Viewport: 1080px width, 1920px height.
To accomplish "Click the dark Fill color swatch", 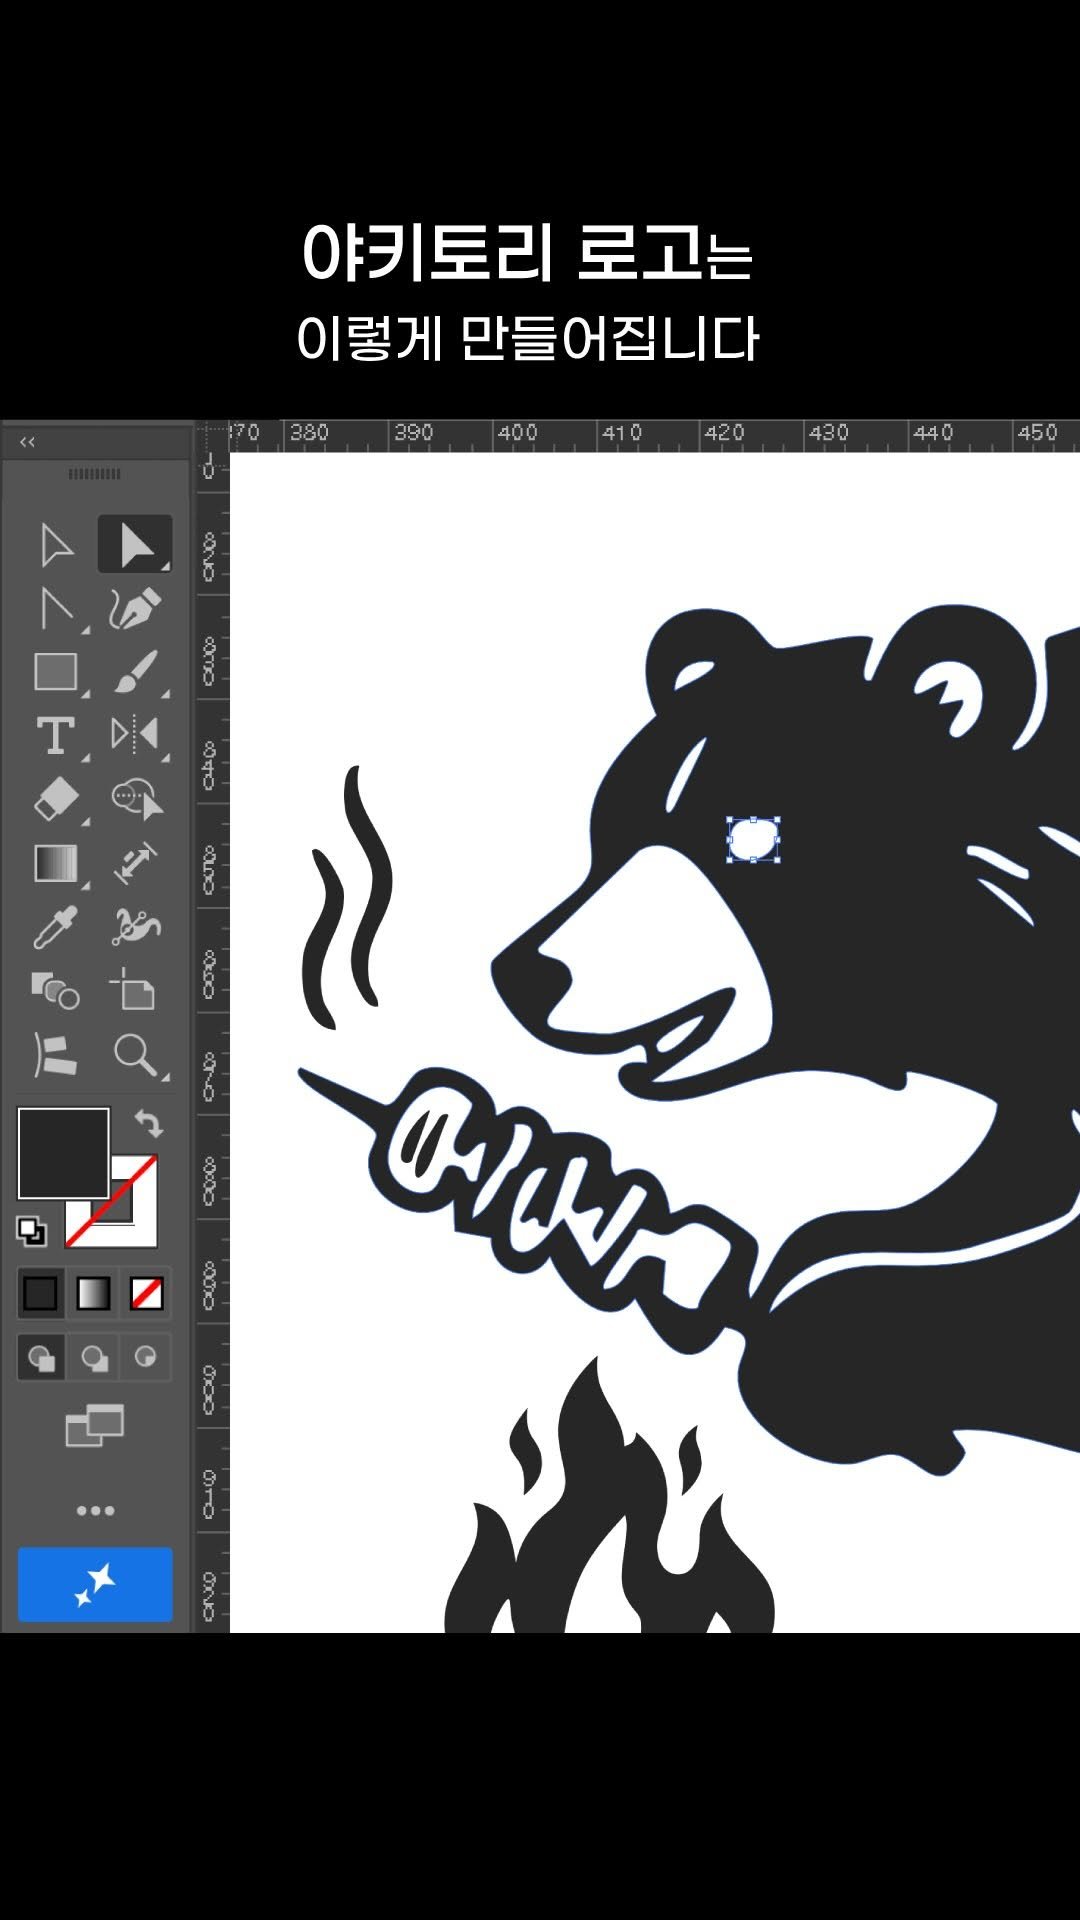I will click(63, 1152).
